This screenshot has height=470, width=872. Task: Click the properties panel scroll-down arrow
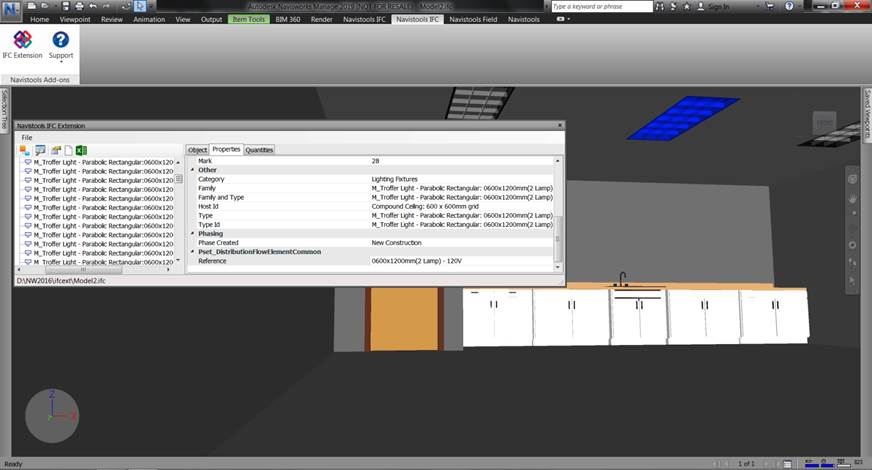(558, 267)
